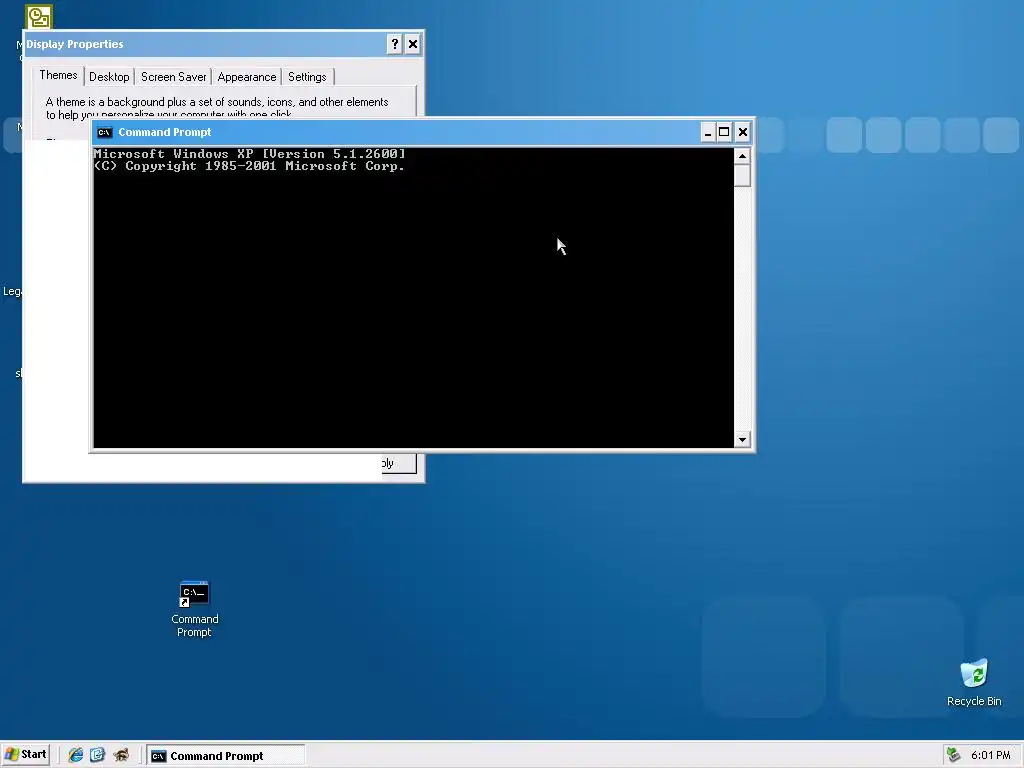The height and width of the screenshot is (768, 1024).
Task: Maximize the Command Prompt window
Action: [x=724, y=133]
